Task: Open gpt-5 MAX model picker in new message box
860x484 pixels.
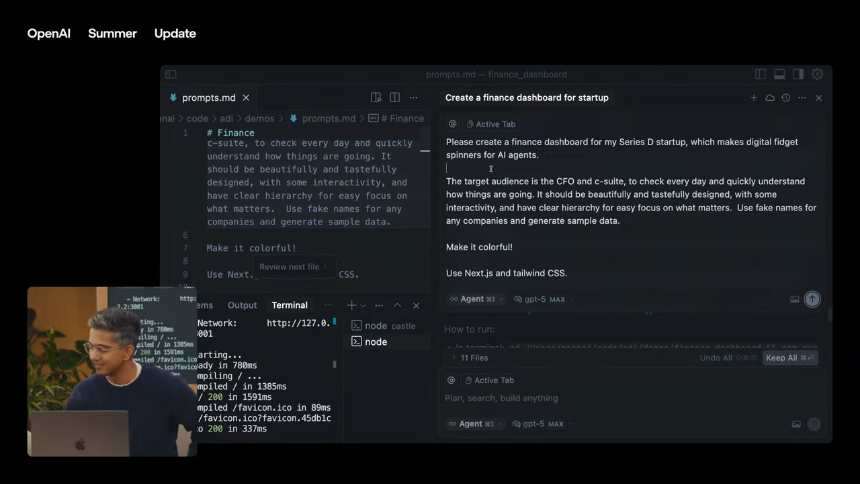Action: pyautogui.click(x=542, y=424)
